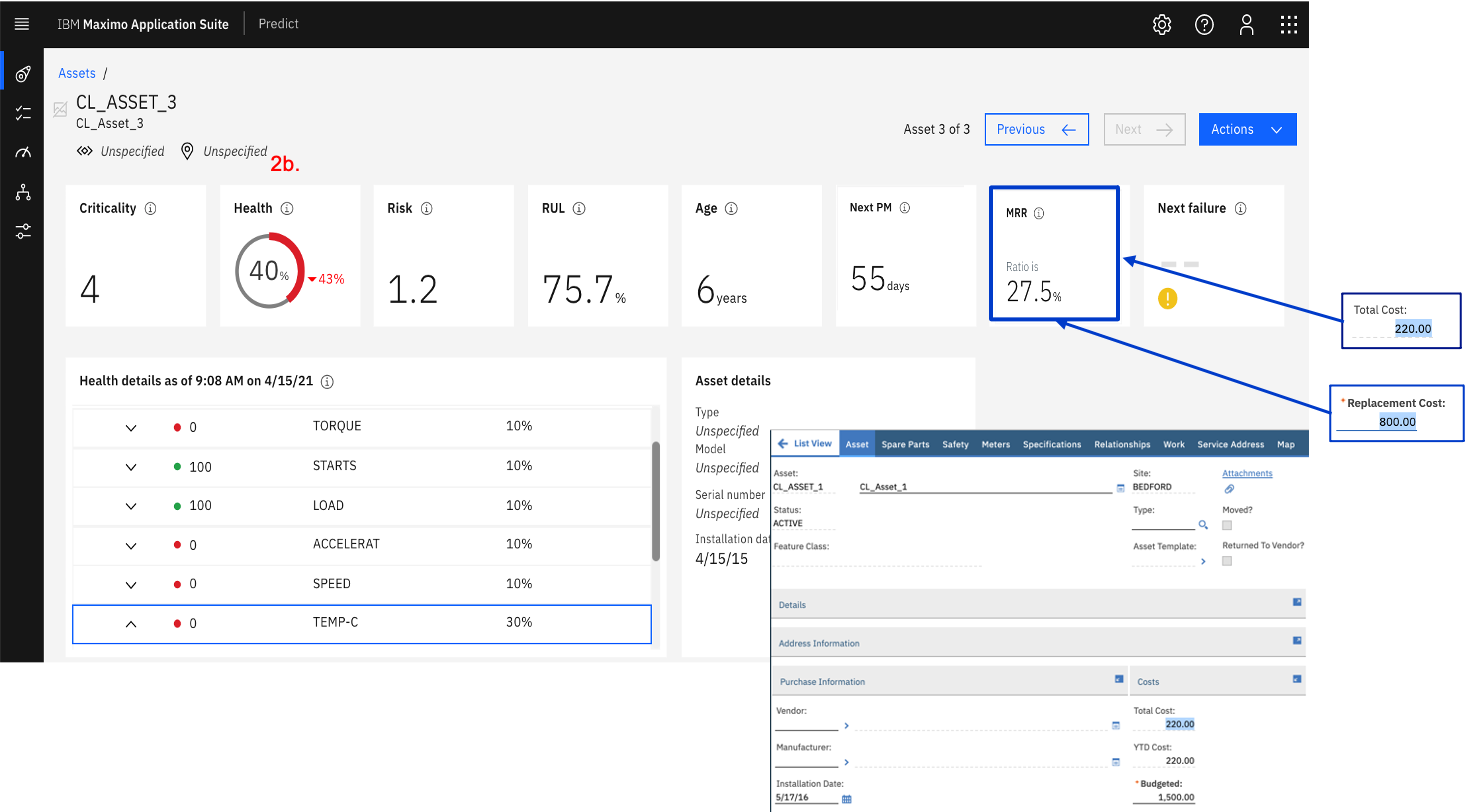This screenshot has width=1466, height=812.
Task: Open the checklist icon in left sidebar
Action: tap(23, 114)
